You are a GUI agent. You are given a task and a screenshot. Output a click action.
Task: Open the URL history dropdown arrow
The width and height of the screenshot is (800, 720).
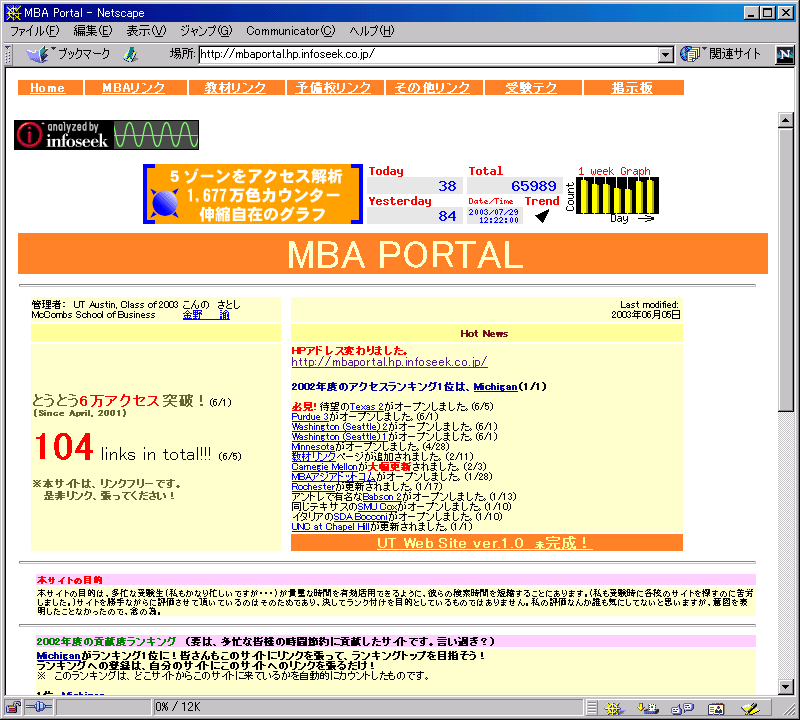click(x=665, y=55)
